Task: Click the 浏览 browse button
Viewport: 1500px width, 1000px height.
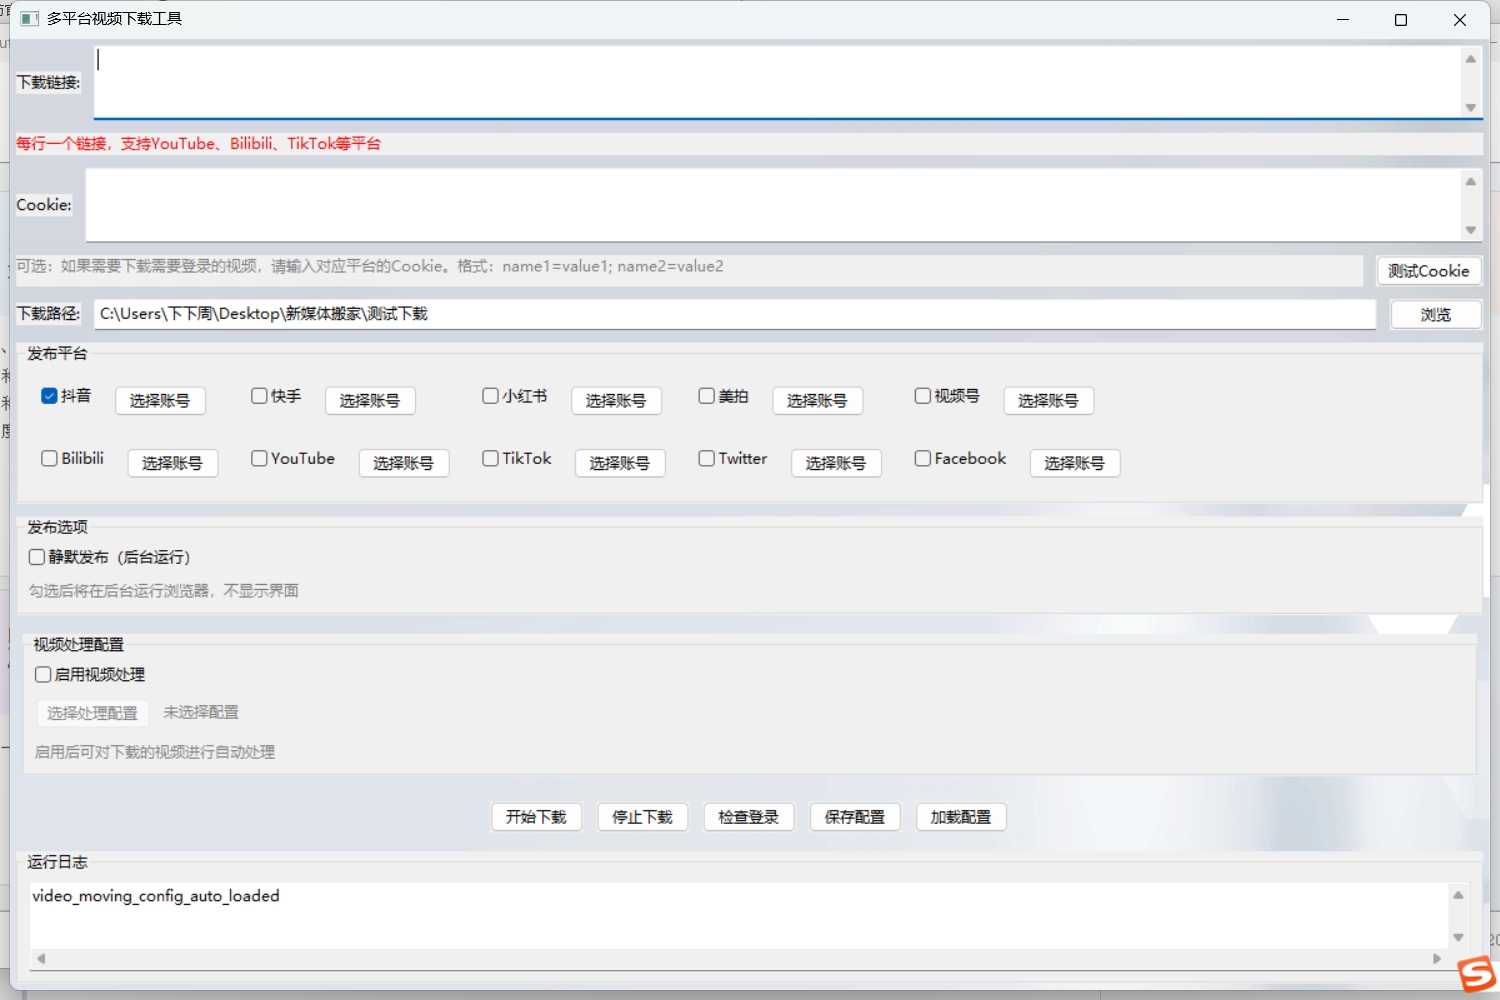Action: (1436, 314)
